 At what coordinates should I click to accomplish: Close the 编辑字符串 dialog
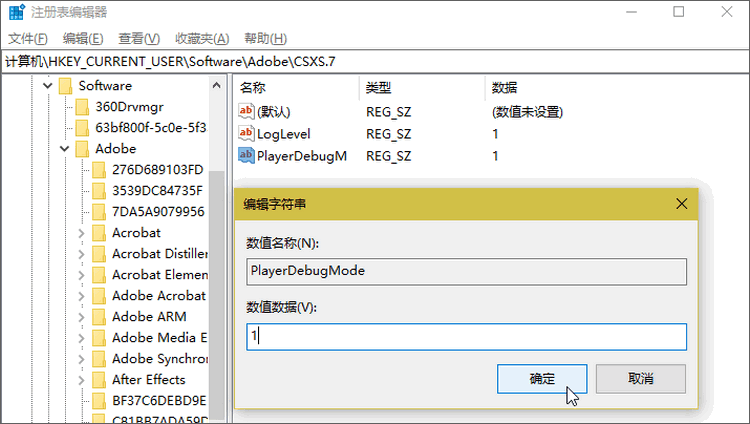tap(681, 203)
